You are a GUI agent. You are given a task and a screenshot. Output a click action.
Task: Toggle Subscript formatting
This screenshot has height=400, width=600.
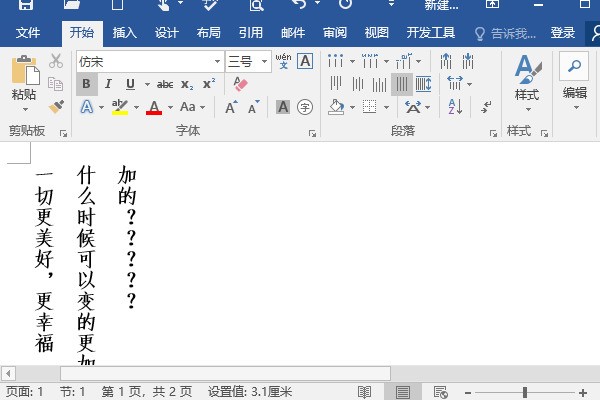click(x=187, y=84)
